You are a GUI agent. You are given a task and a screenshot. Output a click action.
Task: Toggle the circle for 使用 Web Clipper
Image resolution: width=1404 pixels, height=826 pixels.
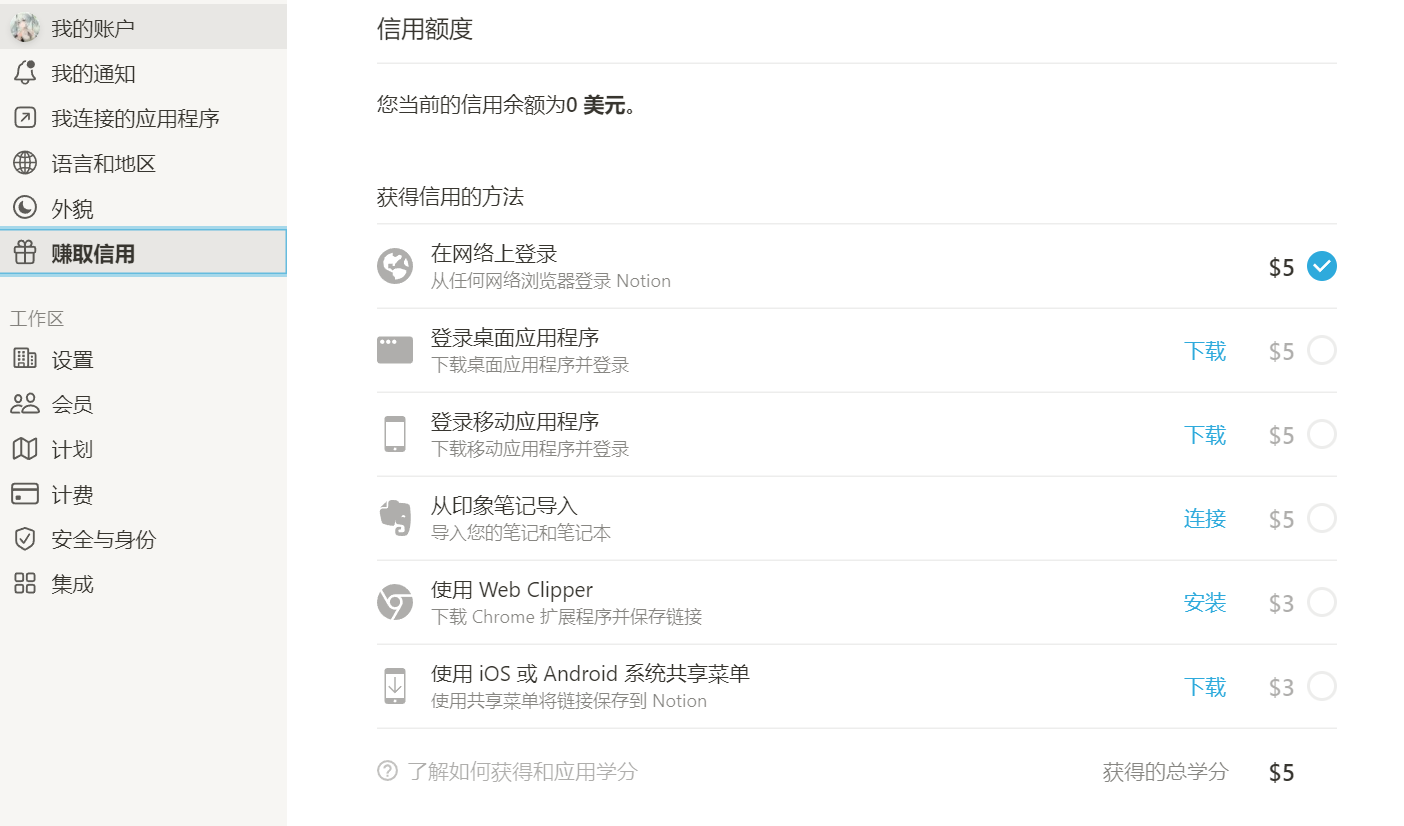pyautogui.click(x=1322, y=602)
